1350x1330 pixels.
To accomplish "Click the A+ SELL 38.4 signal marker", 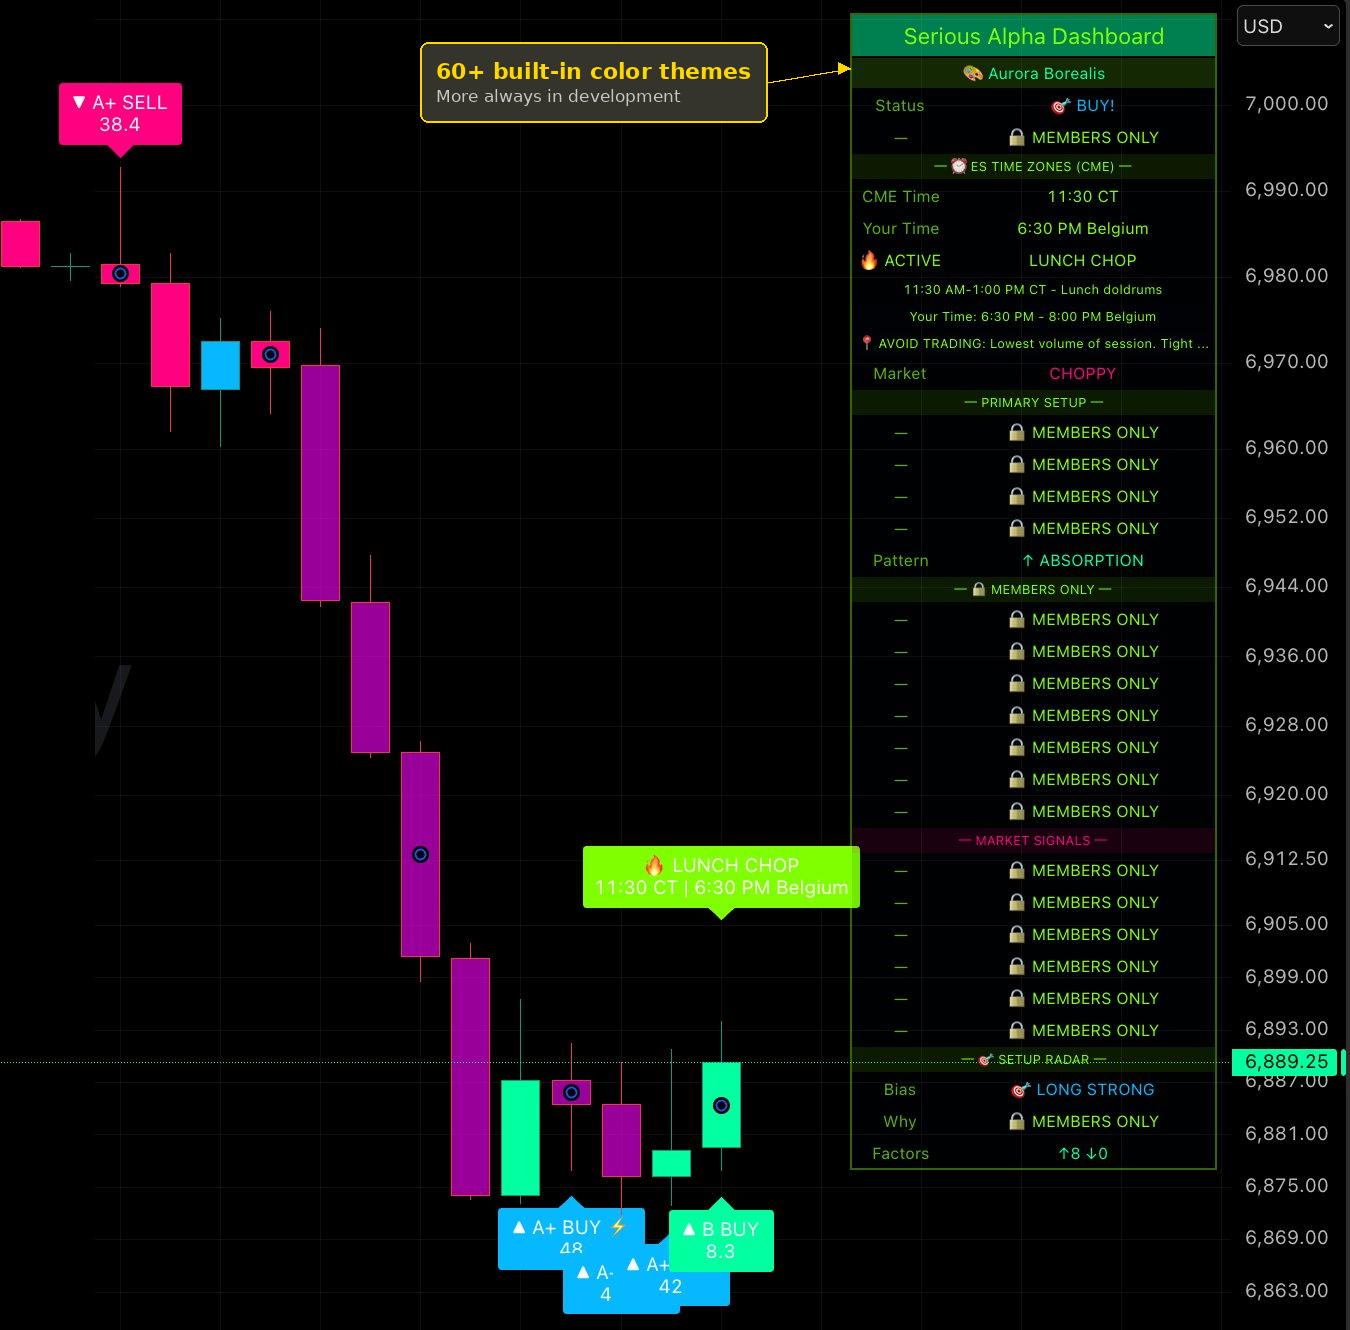I will (120, 113).
